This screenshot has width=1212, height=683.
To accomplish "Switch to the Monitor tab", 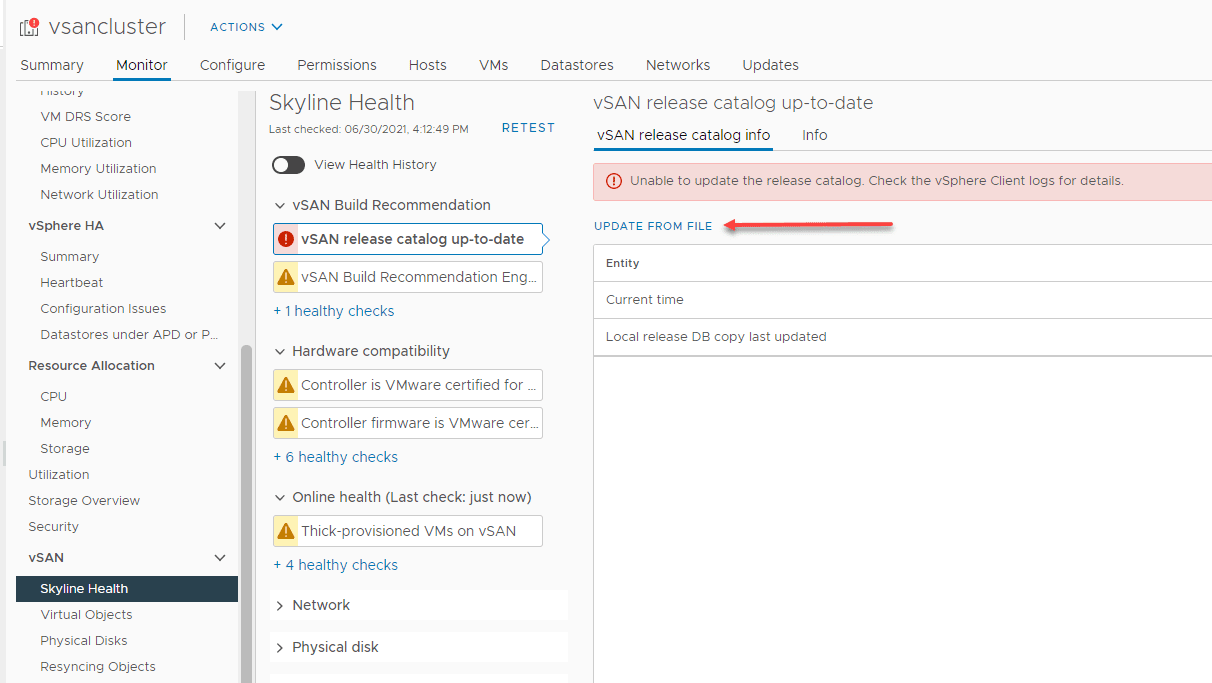I will point(141,65).
